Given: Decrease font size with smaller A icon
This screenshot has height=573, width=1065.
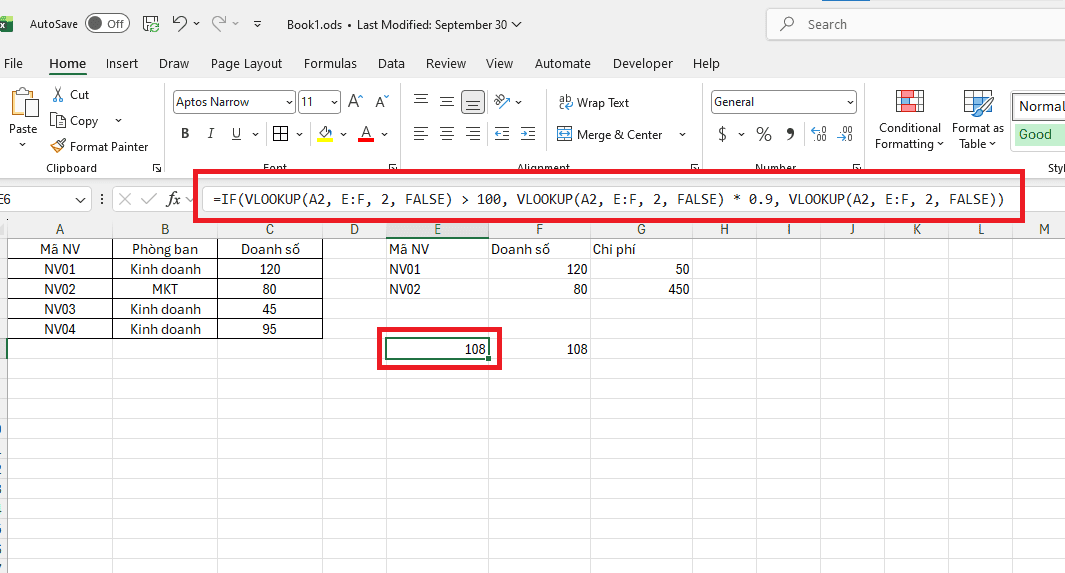Looking at the screenshot, I should click(382, 101).
